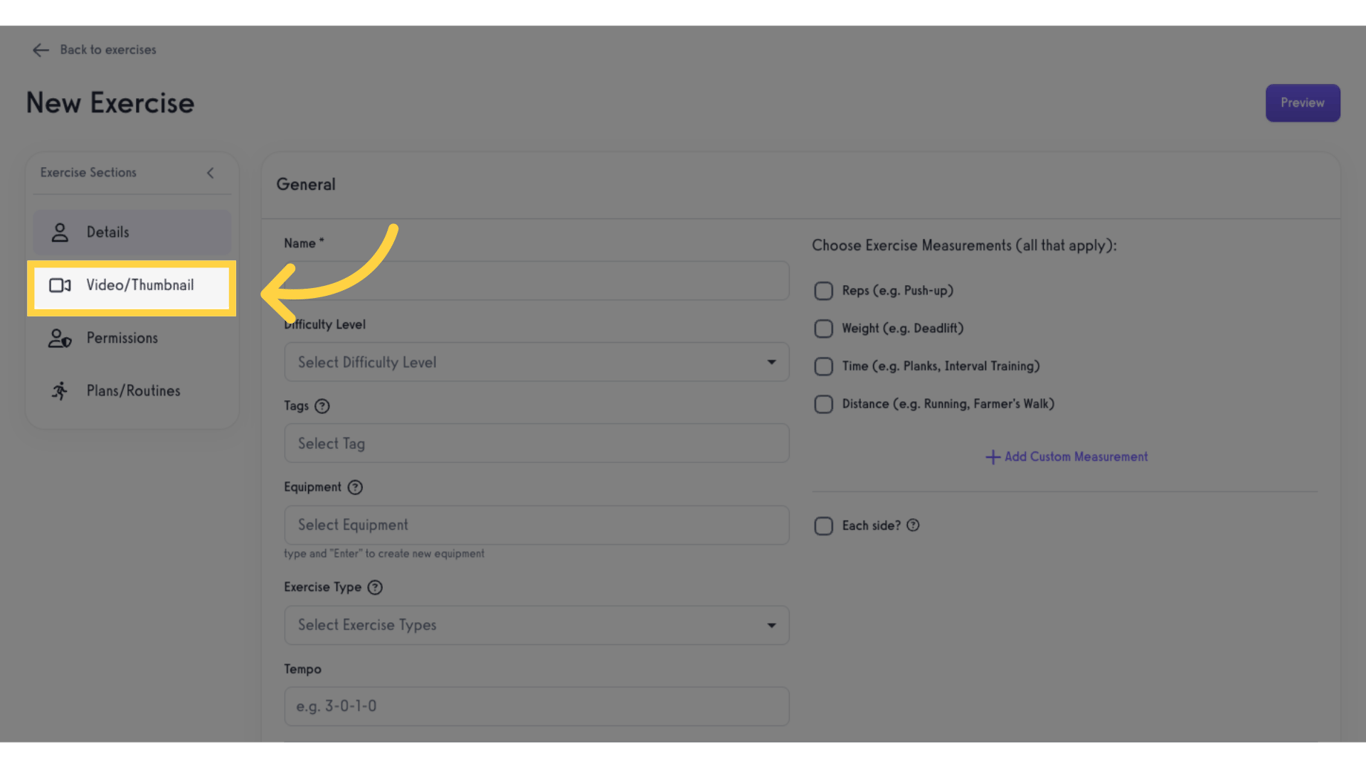Expand the Select Exercise Types dropdown
1366x768 pixels.
pos(536,625)
